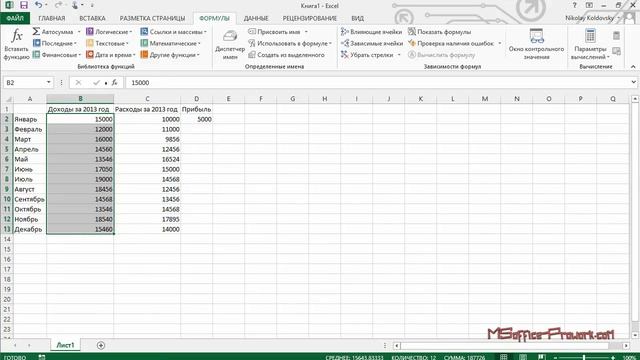Open Logical (Логические) functions list
This screenshot has height=360, width=640.
[x=109, y=32]
